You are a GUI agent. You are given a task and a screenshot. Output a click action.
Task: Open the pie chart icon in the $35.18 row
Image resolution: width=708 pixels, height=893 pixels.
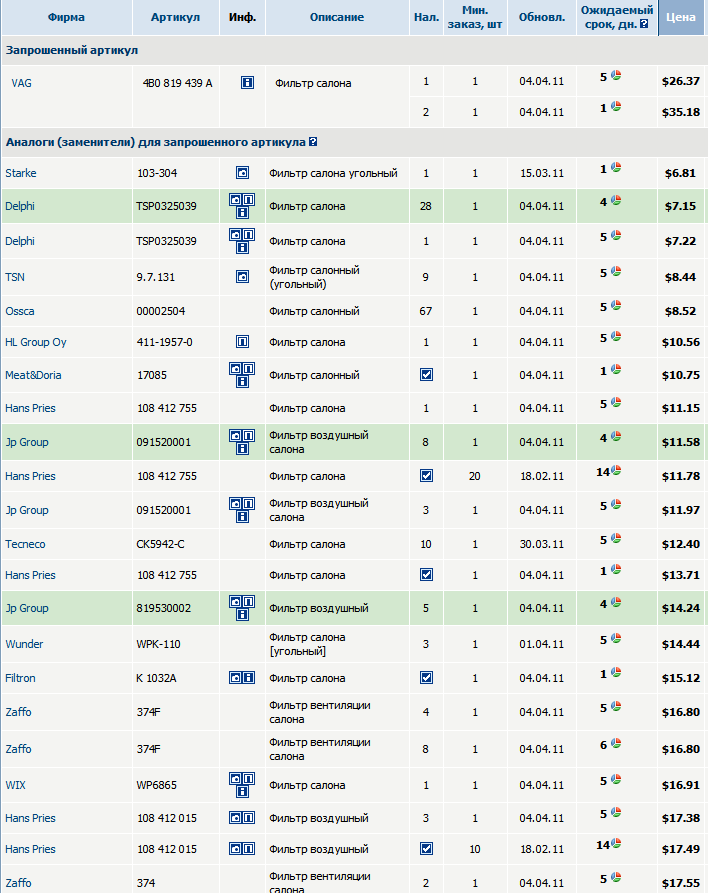[x=616, y=106]
